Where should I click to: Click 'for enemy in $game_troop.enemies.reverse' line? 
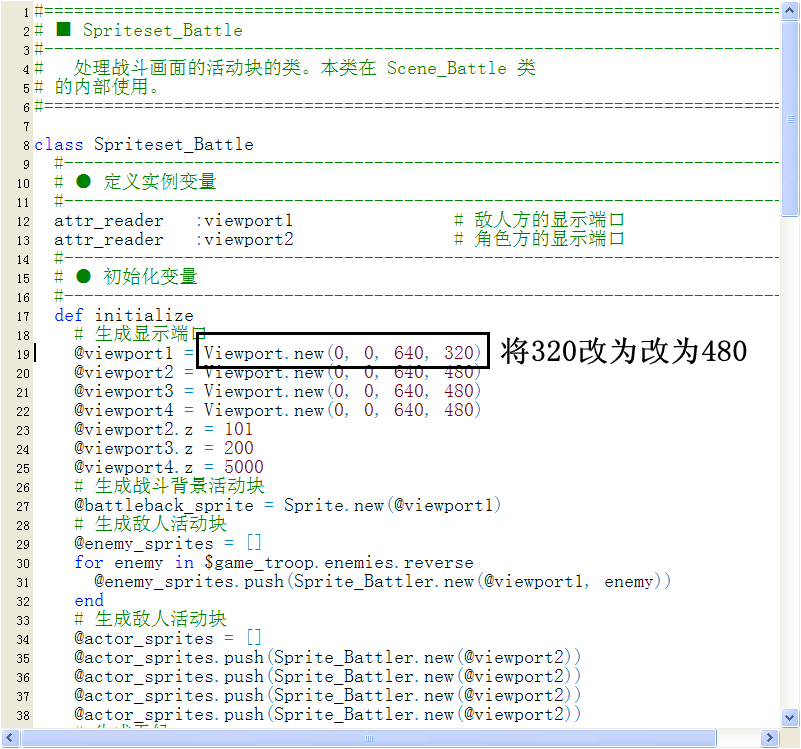click(x=274, y=563)
